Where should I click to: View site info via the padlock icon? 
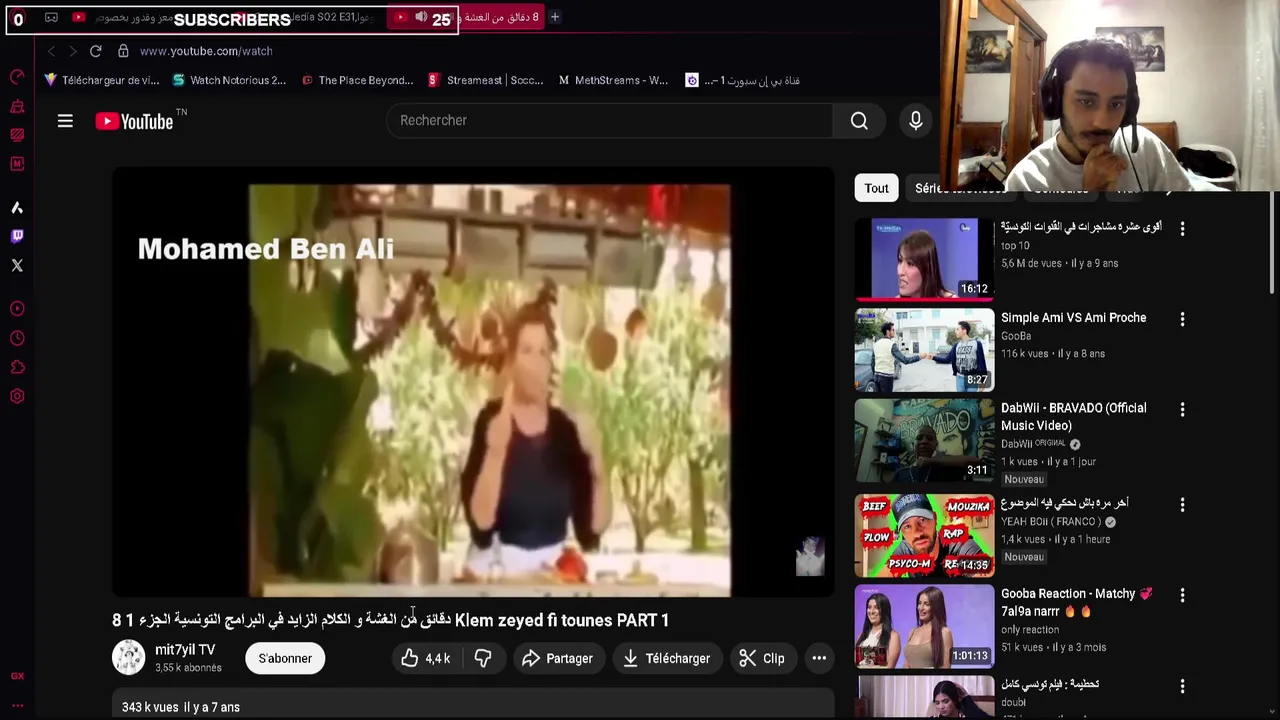[x=123, y=51]
